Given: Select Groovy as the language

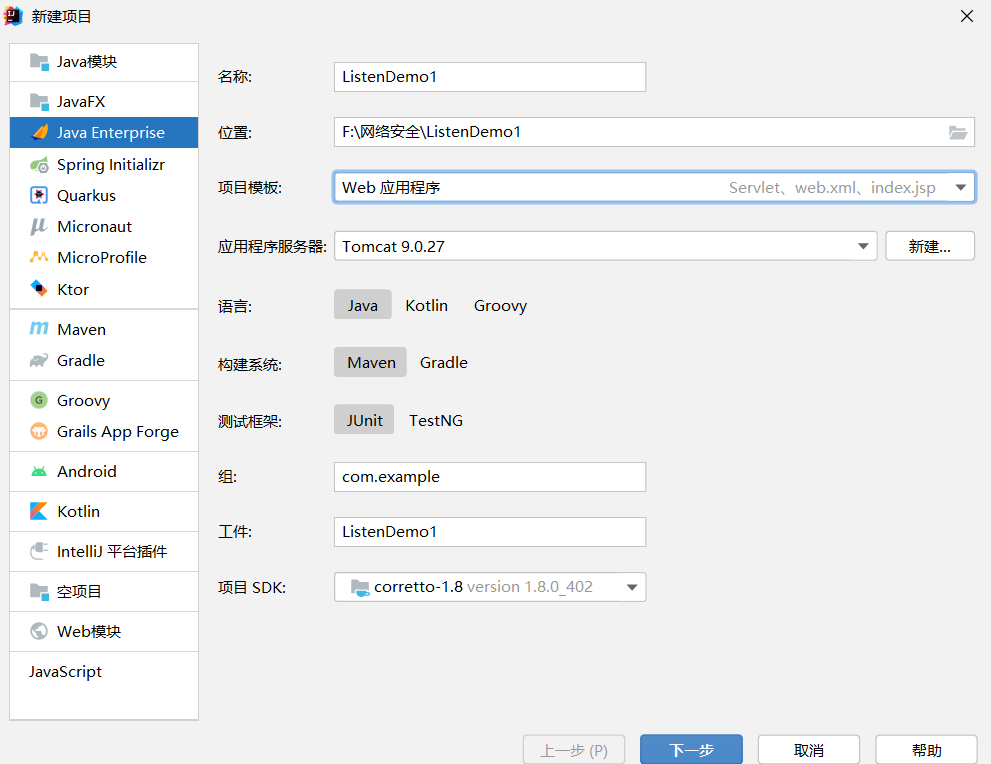Looking at the screenshot, I should [x=501, y=306].
